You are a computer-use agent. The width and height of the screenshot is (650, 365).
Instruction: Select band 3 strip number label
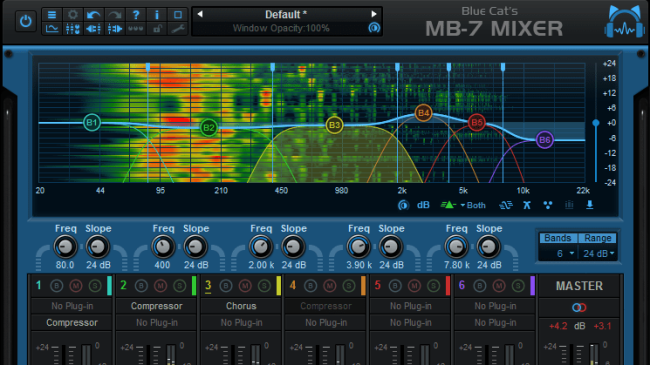click(x=208, y=285)
